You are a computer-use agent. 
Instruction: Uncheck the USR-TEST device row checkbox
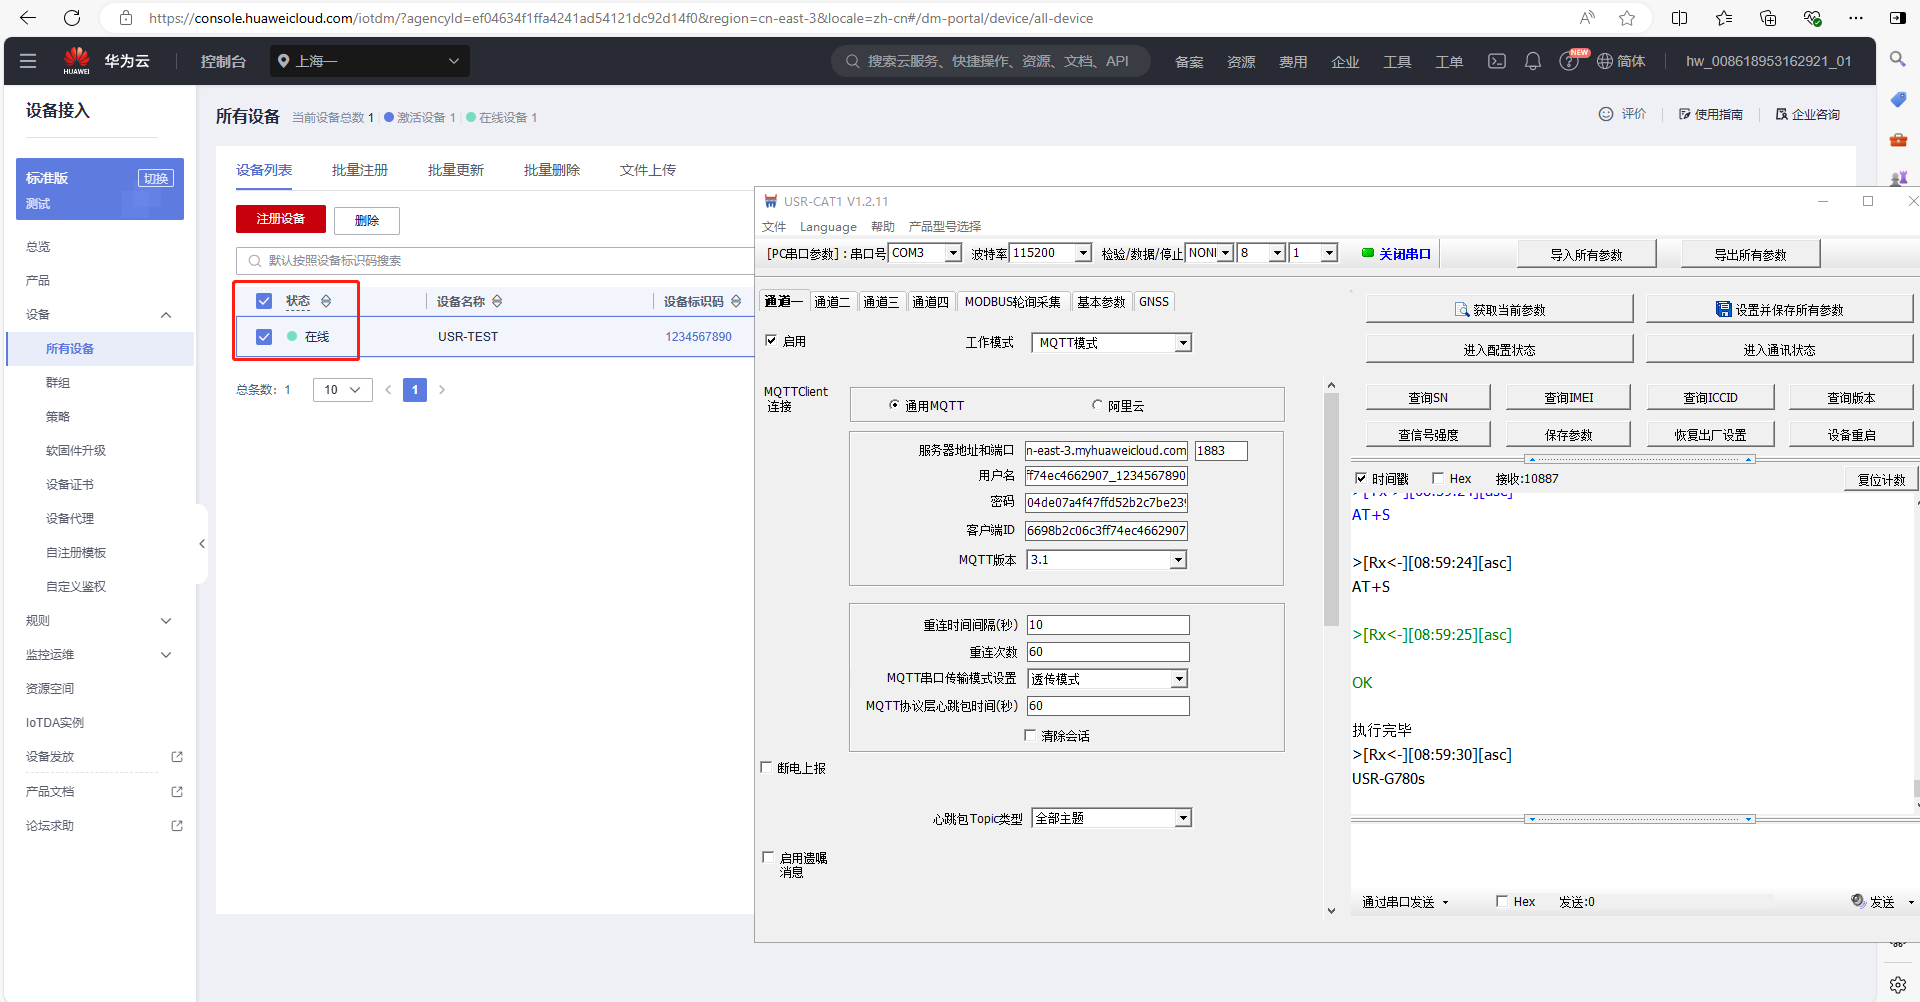pos(264,337)
